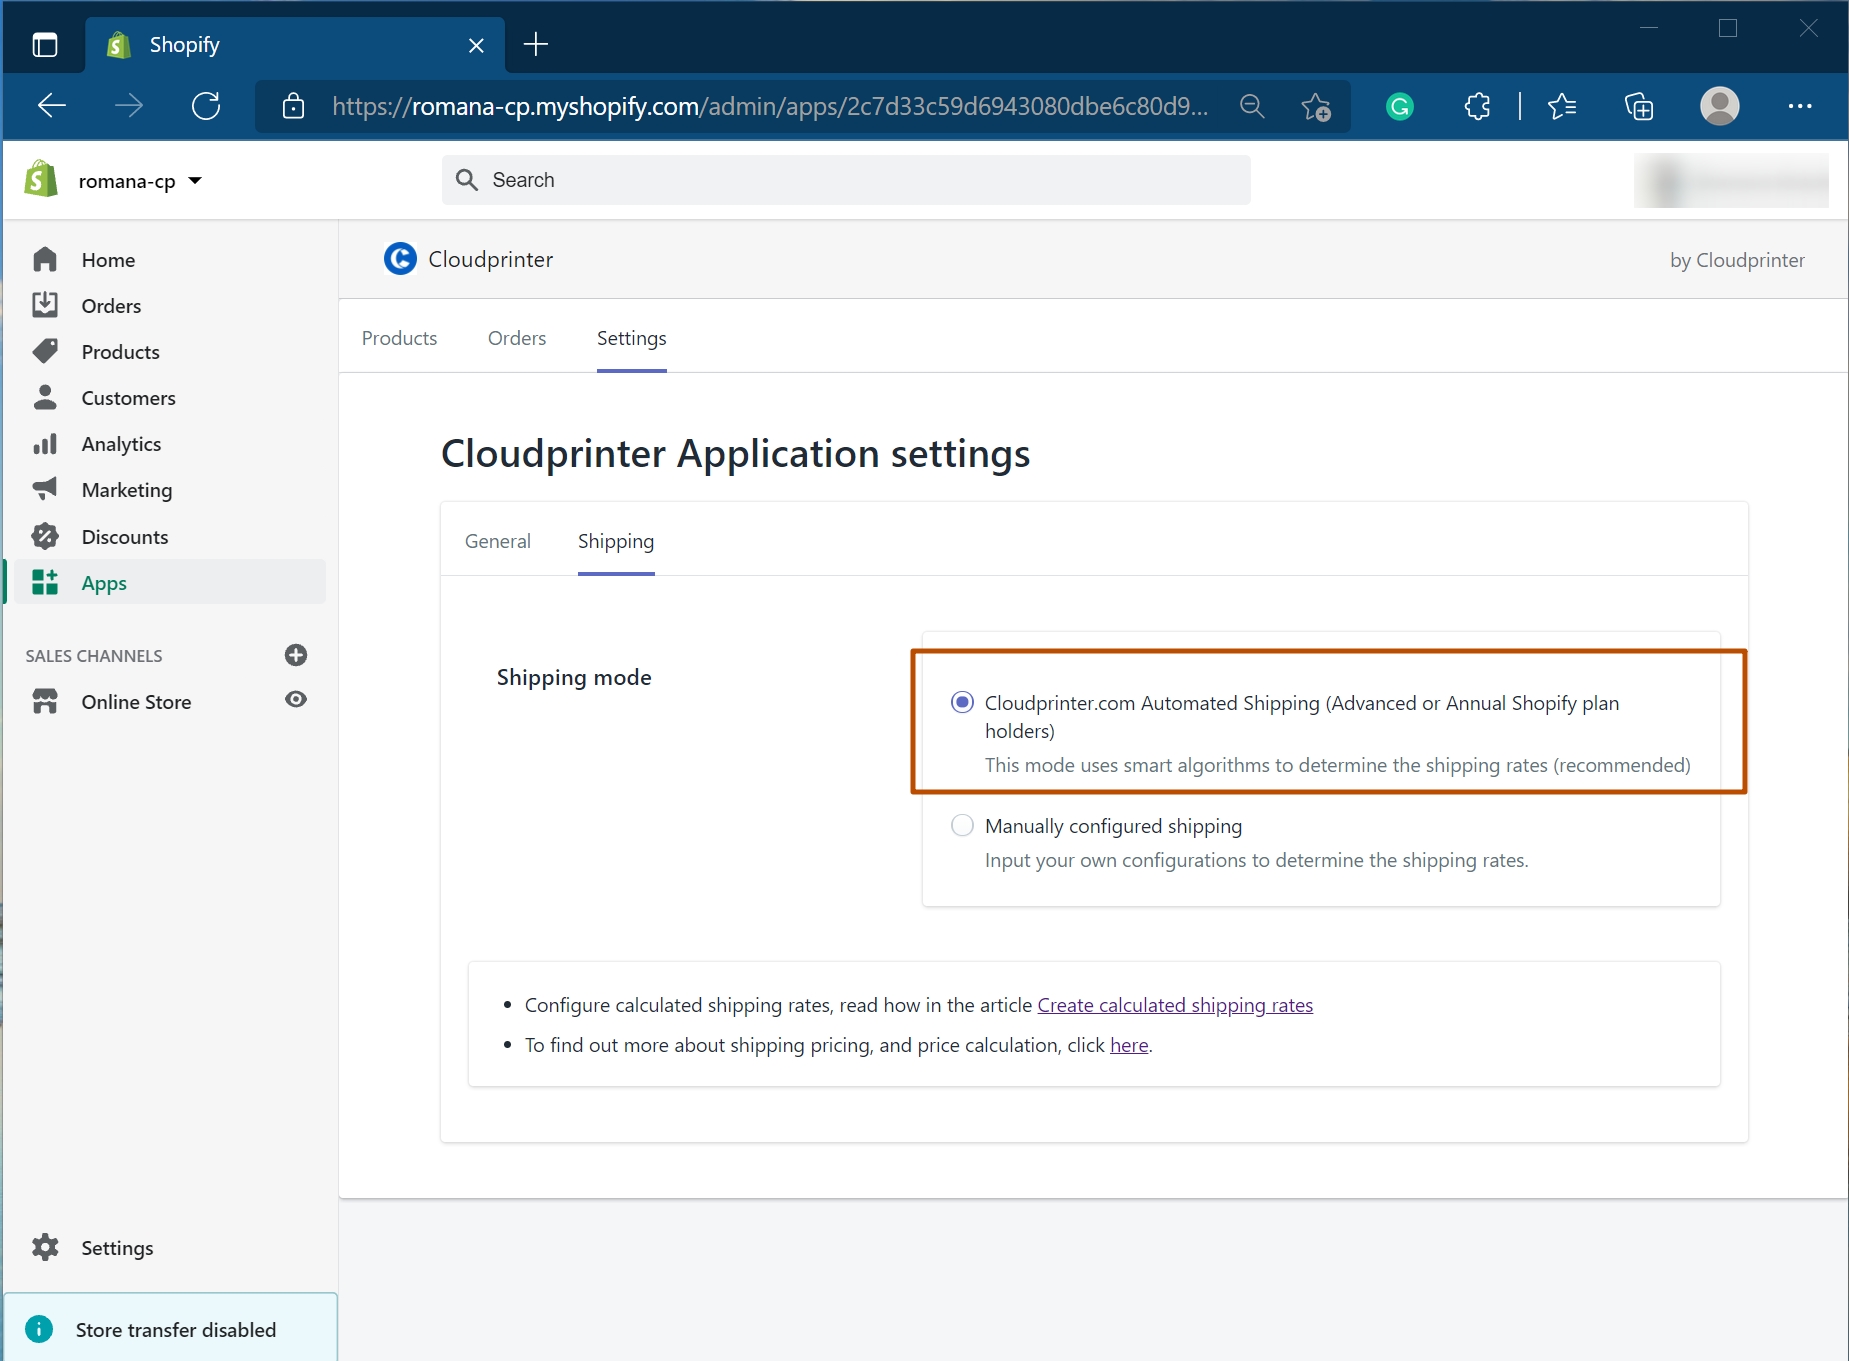
Task: Click the browser forward arrow
Action: pos(129,106)
